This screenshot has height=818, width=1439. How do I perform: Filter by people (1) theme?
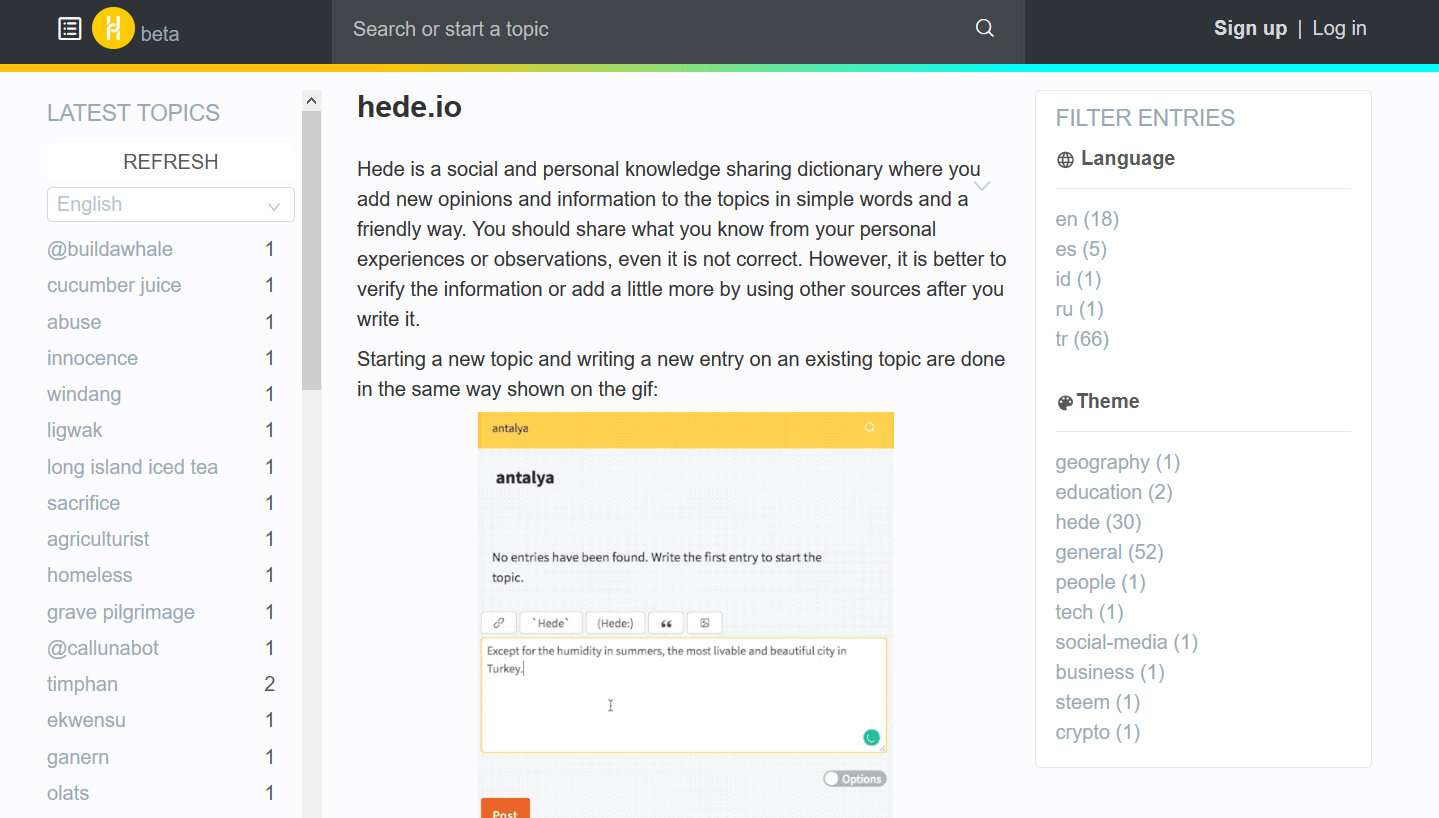[x=1101, y=582]
